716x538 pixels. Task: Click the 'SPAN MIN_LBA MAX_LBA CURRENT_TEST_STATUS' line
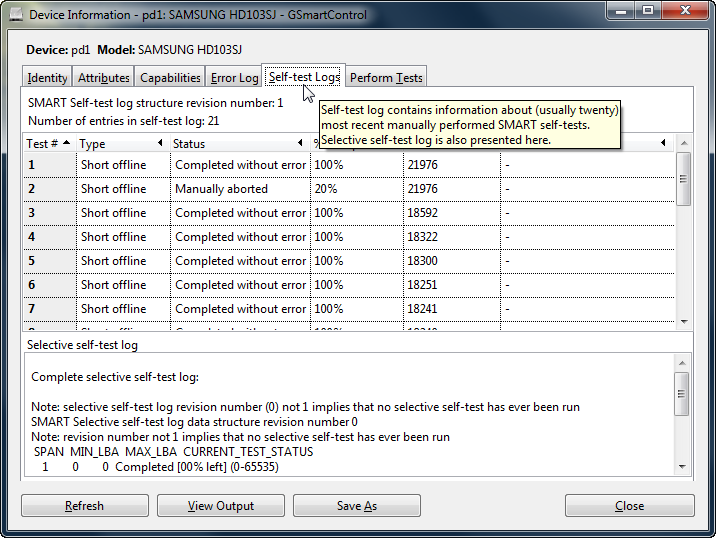pyautogui.click(x=174, y=452)
